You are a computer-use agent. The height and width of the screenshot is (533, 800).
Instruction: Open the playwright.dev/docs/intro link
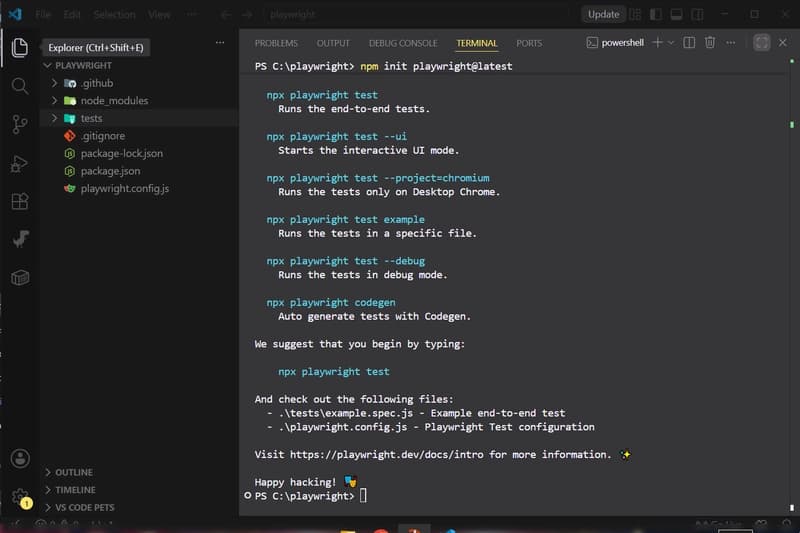click(387, 454)
